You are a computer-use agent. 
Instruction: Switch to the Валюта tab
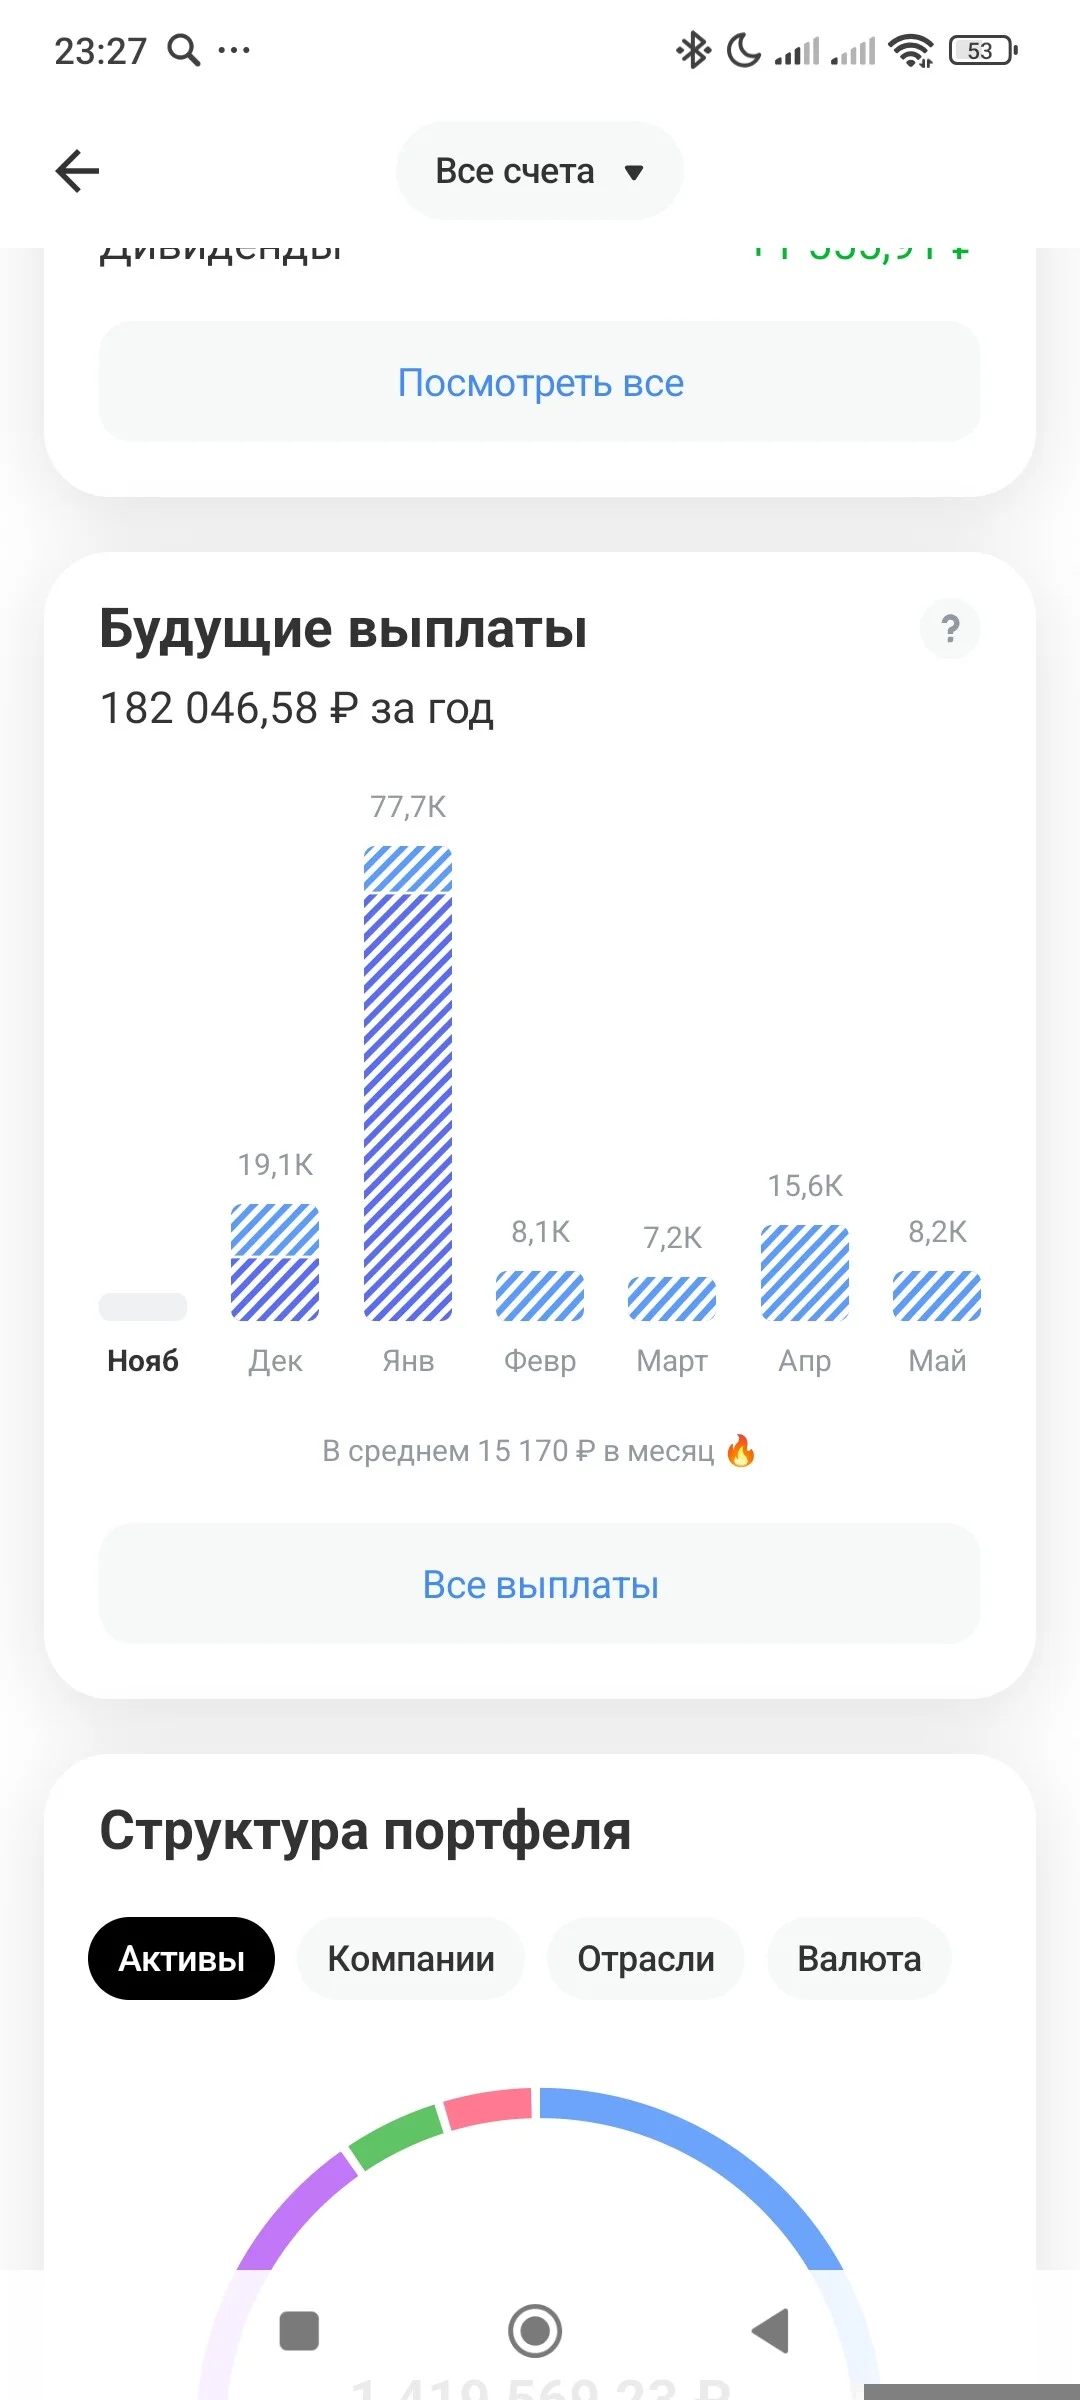(x=859, y=1958)
